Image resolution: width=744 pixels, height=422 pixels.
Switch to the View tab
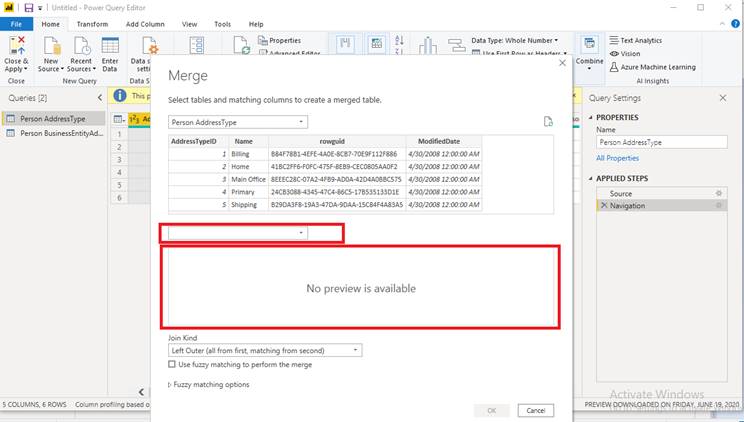(189, 24)
